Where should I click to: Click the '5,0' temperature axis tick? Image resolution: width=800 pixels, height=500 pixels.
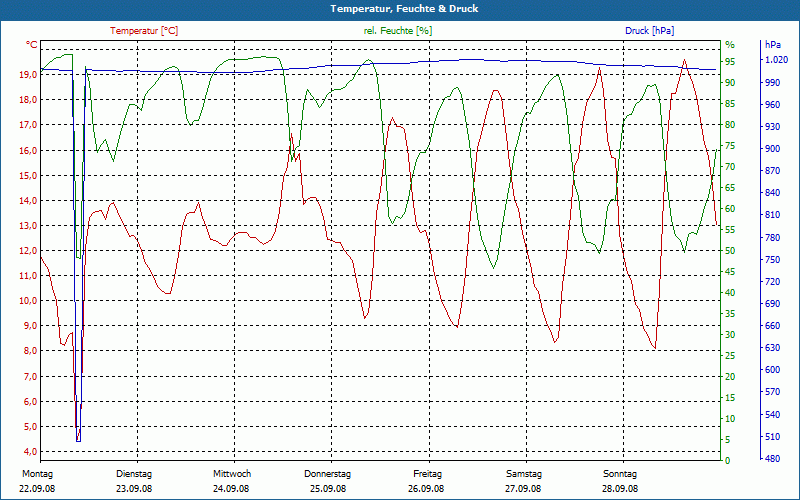tap(30, 427)
